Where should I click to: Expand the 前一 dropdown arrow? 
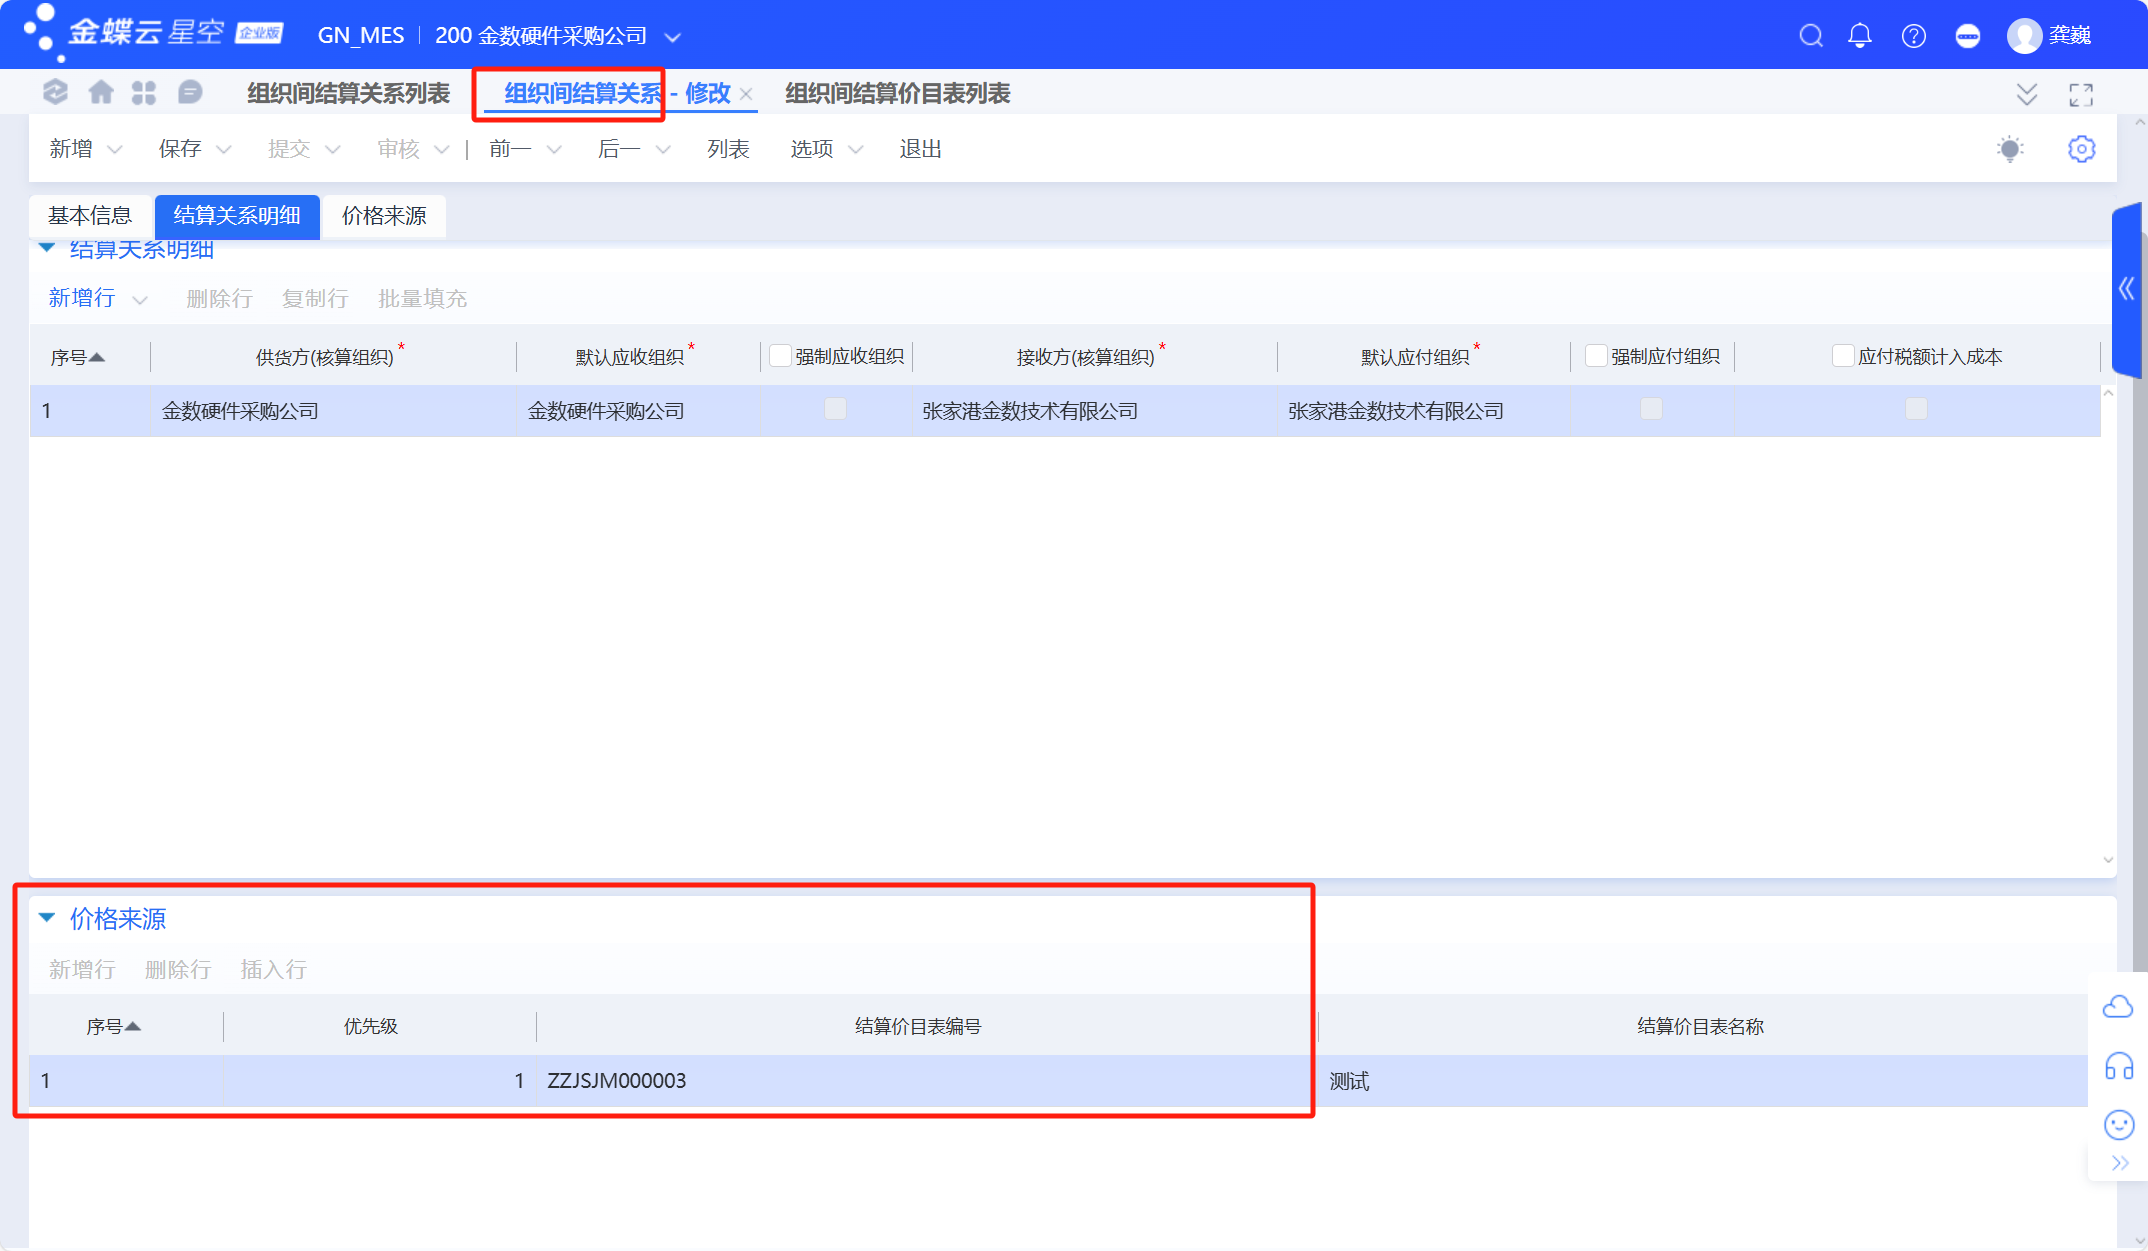[x=554, y=150]
